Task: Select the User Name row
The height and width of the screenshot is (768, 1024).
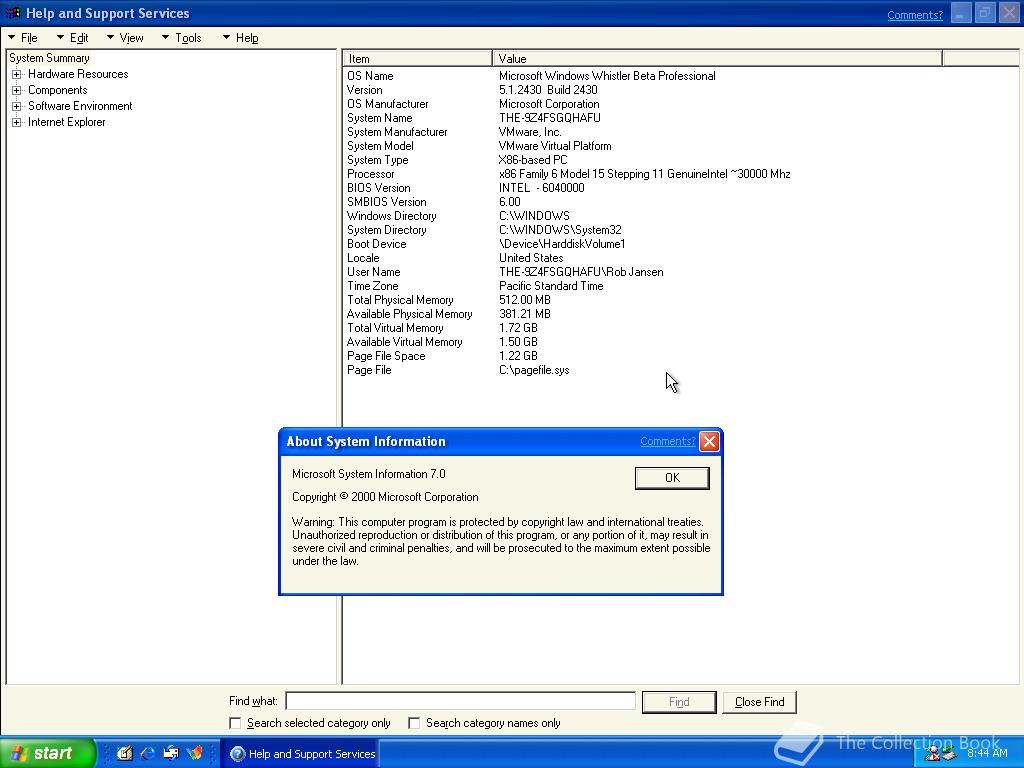Action: tap(505, 272)
